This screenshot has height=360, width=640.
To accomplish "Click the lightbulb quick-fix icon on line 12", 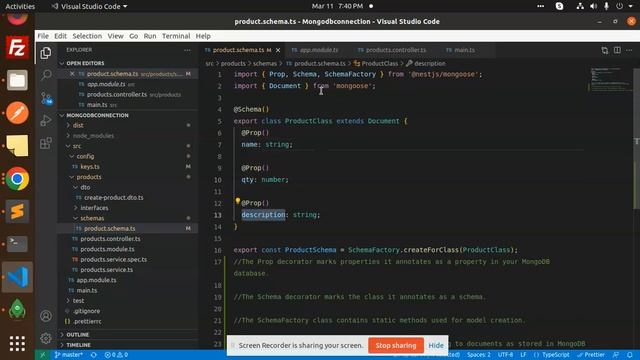I will click(237, 201).
